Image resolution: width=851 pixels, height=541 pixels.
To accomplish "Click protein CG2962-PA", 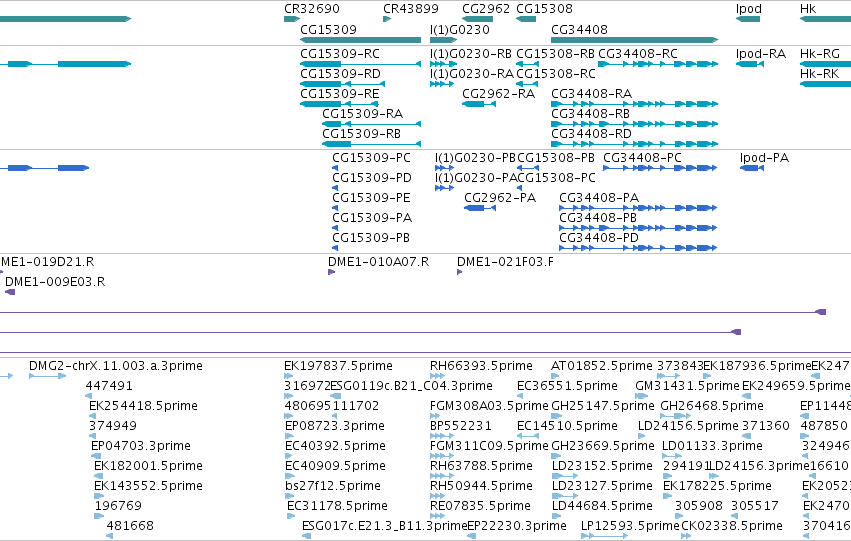I will click(480, 208).
